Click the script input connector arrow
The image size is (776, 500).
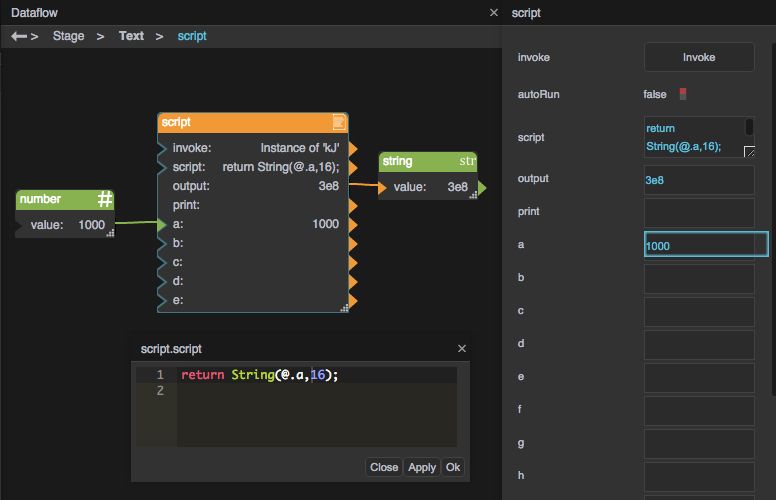[x=162, y=167]
